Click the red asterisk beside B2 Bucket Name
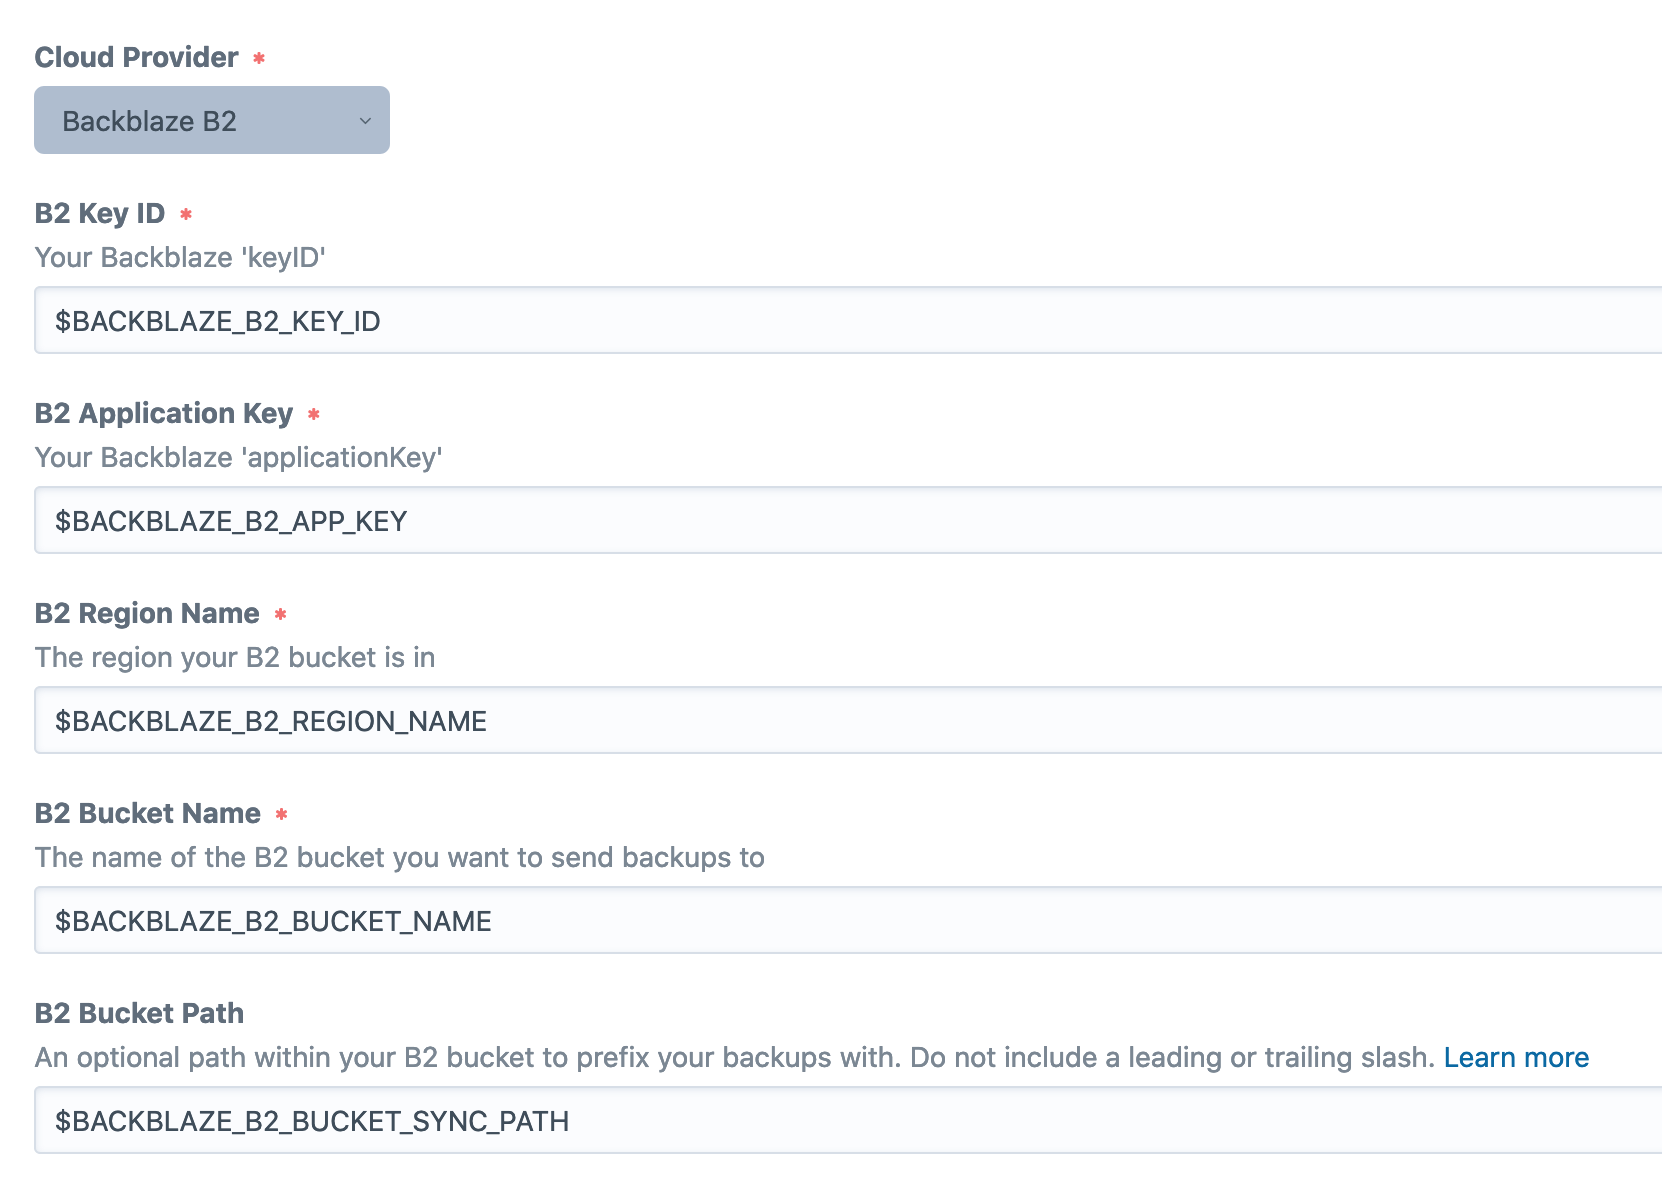This screenshot has height=1196, width=1662. pos(282,814)
